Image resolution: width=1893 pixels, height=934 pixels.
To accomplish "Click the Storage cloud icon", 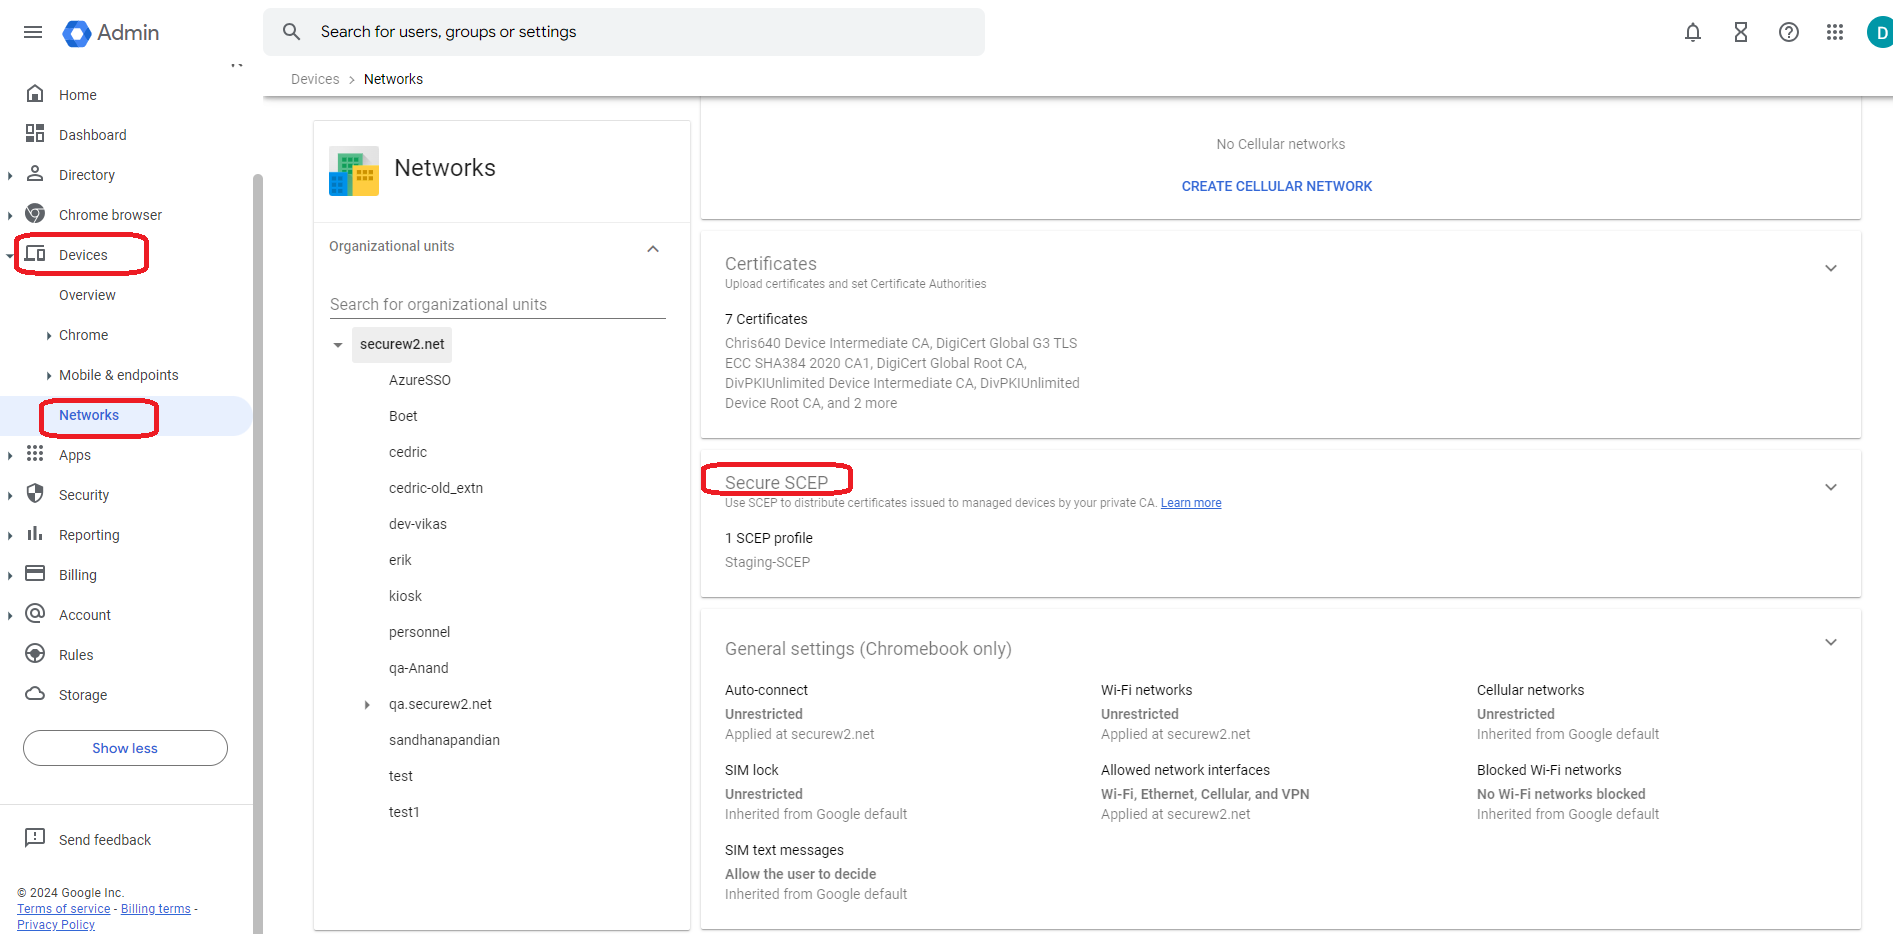I will click(x=35, y=694).
